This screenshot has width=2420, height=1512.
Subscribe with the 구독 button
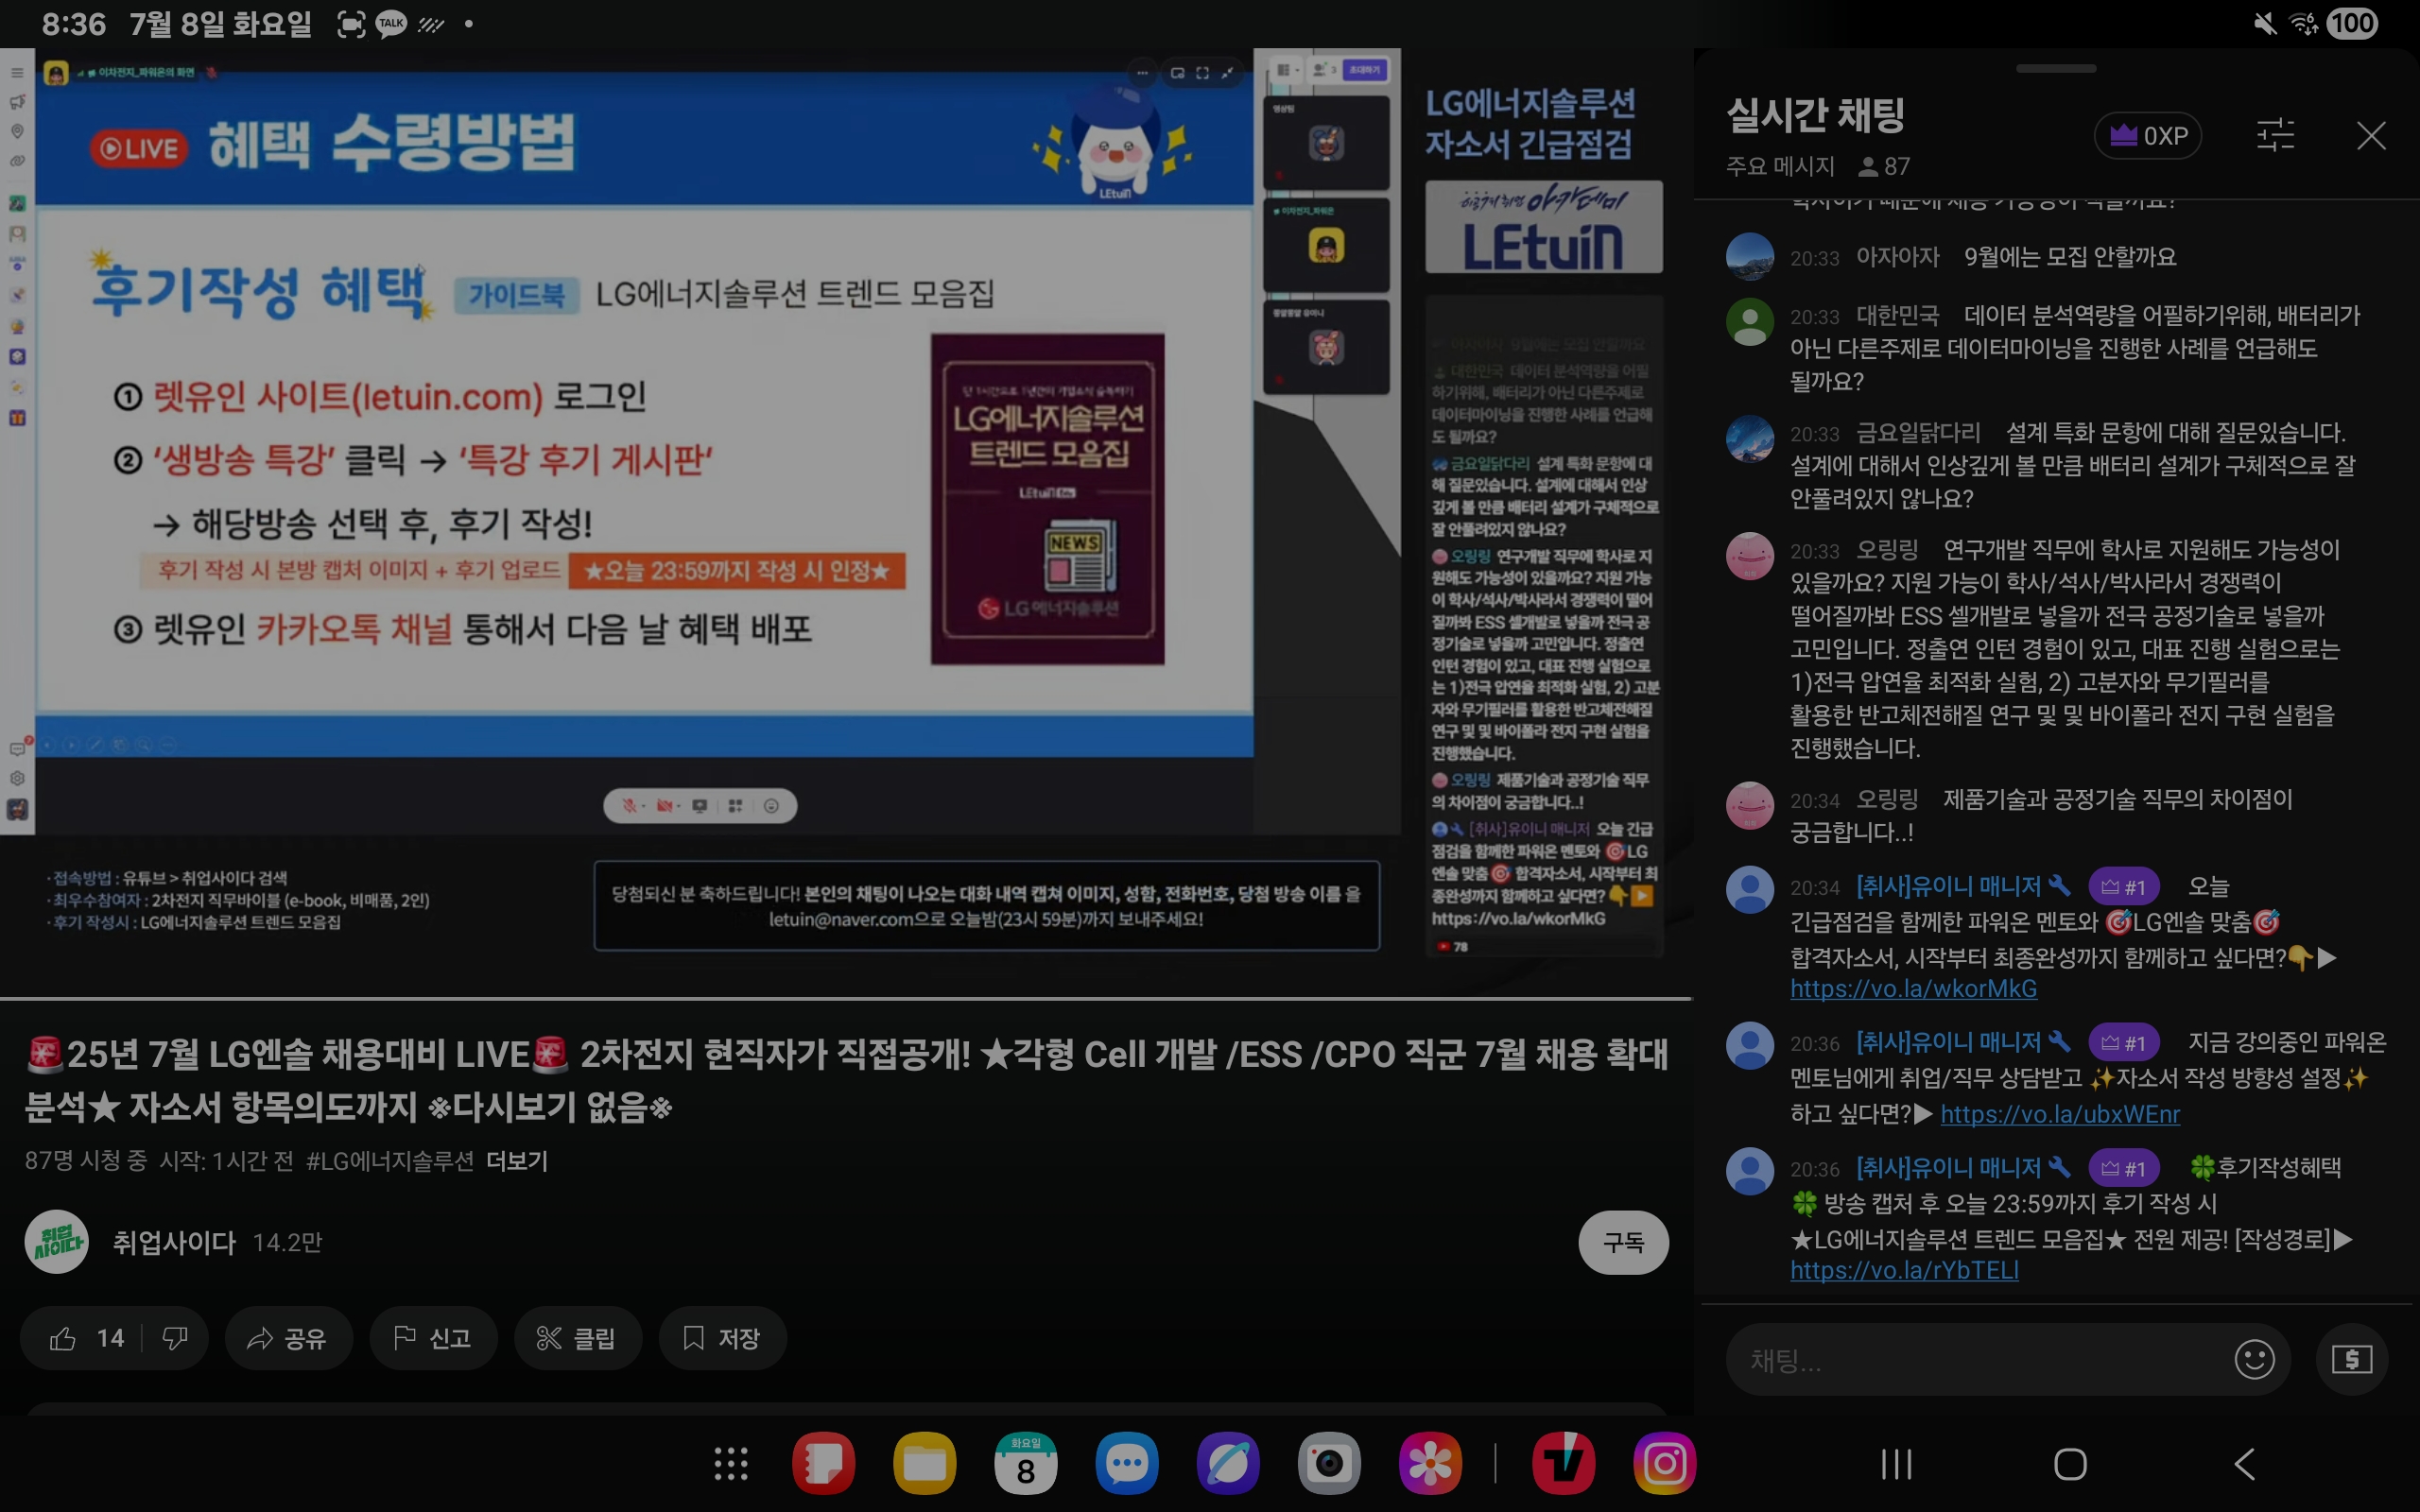[x=1623, y=1242]
